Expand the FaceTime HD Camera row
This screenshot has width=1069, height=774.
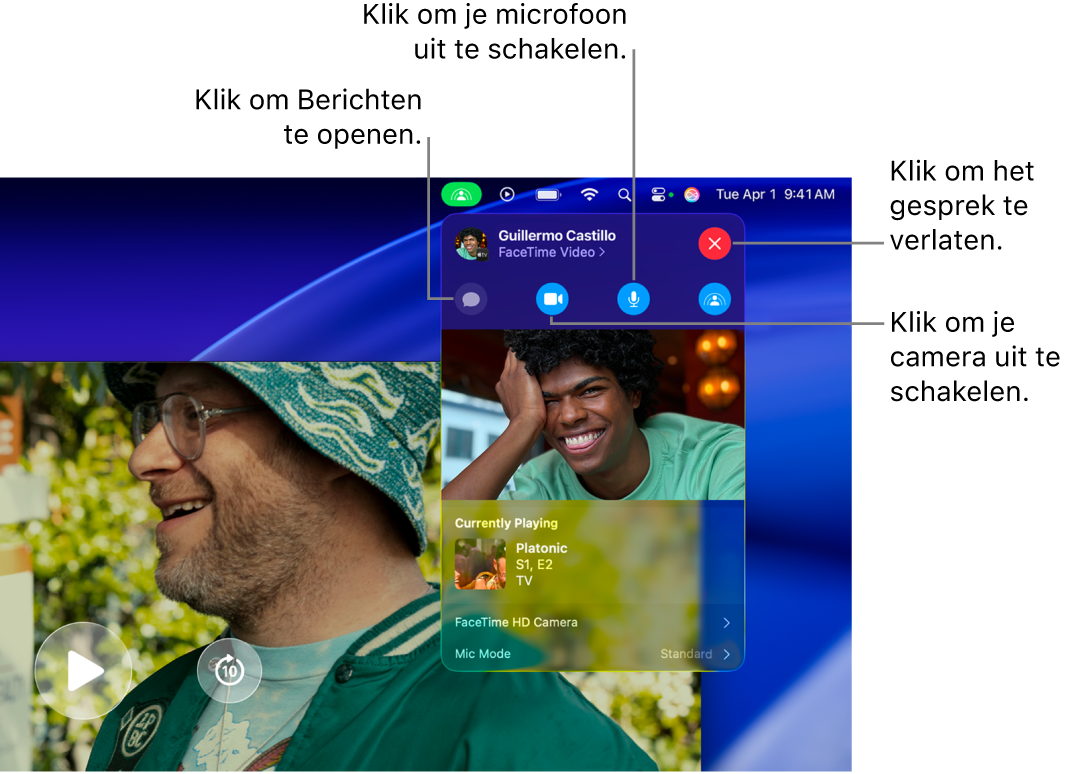pyautogui.click(x=592, y=623)
